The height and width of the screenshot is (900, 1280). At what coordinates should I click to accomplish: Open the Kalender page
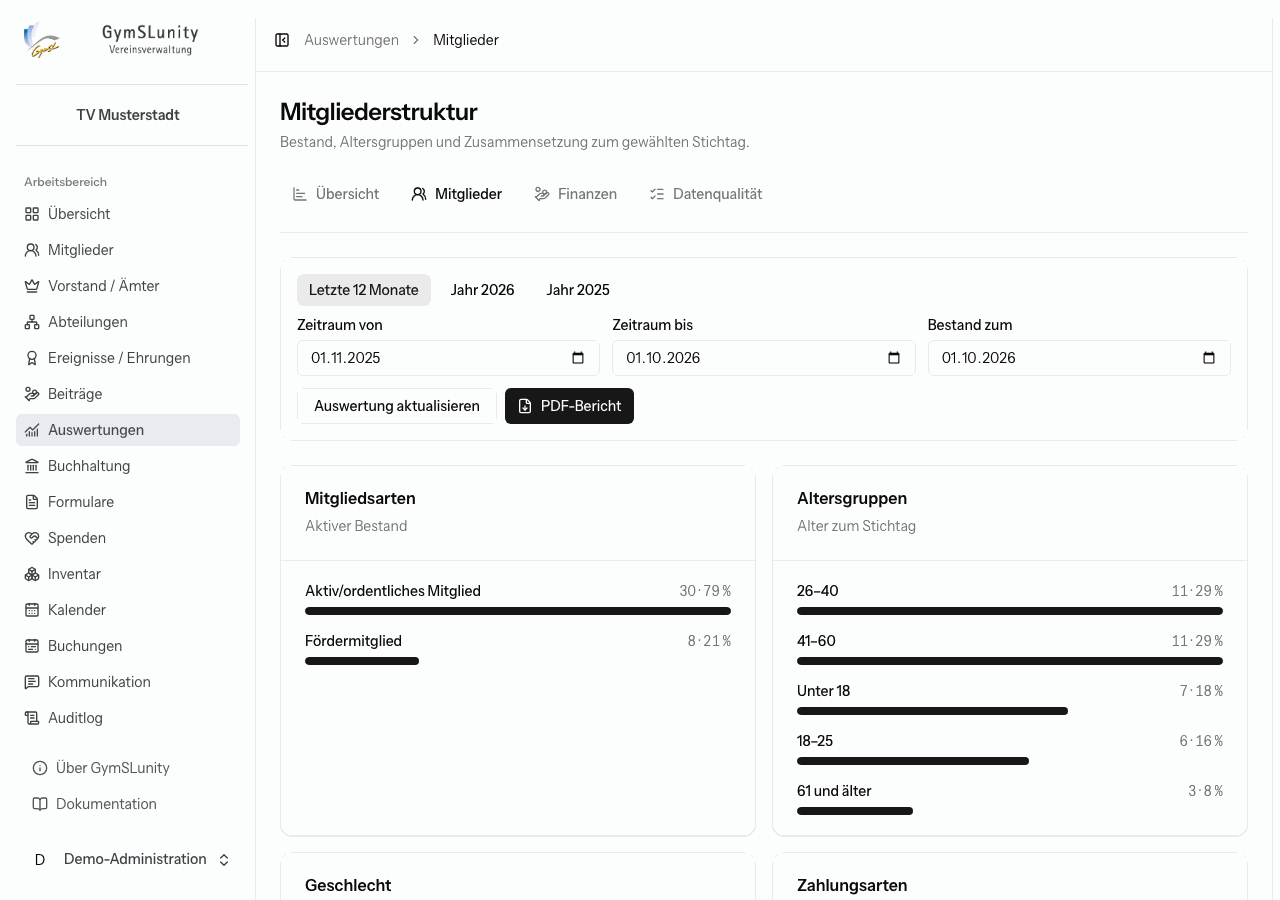click(128, 610)
